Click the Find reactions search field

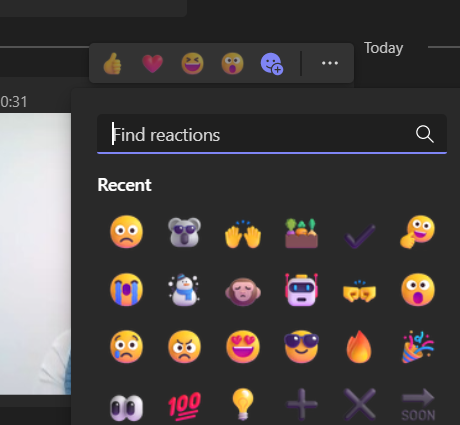coord(272,134)
